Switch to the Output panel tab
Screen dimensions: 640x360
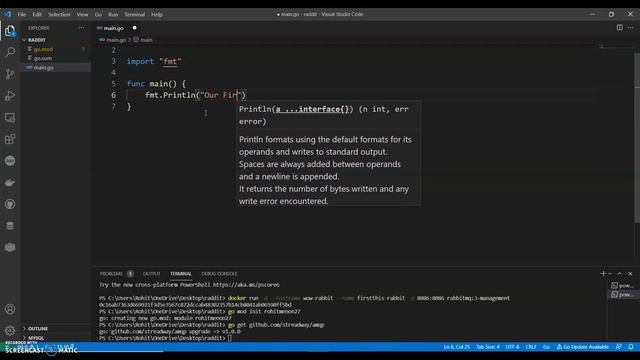click(151, 273)
